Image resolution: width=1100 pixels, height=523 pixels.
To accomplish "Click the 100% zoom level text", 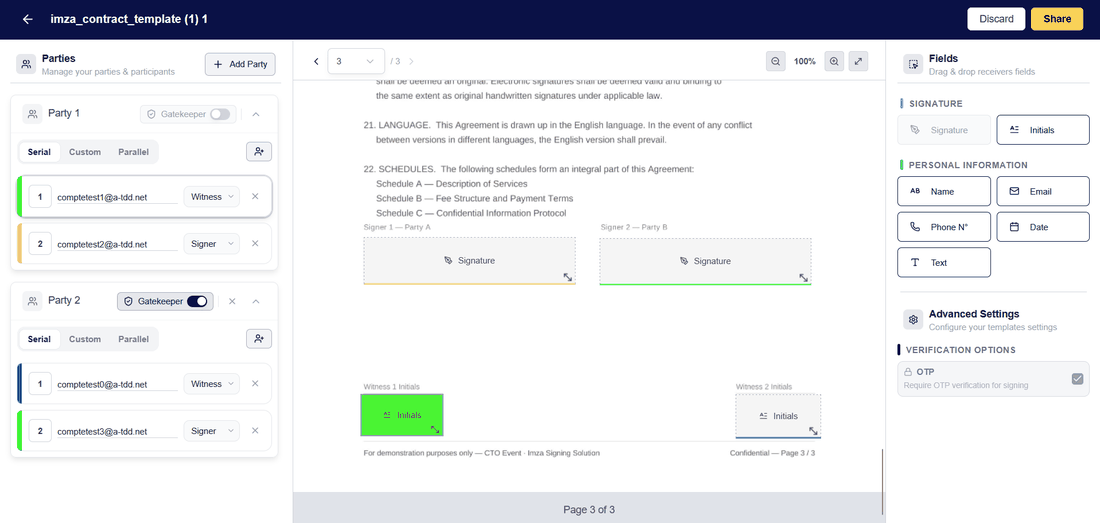I will [805, 62].
